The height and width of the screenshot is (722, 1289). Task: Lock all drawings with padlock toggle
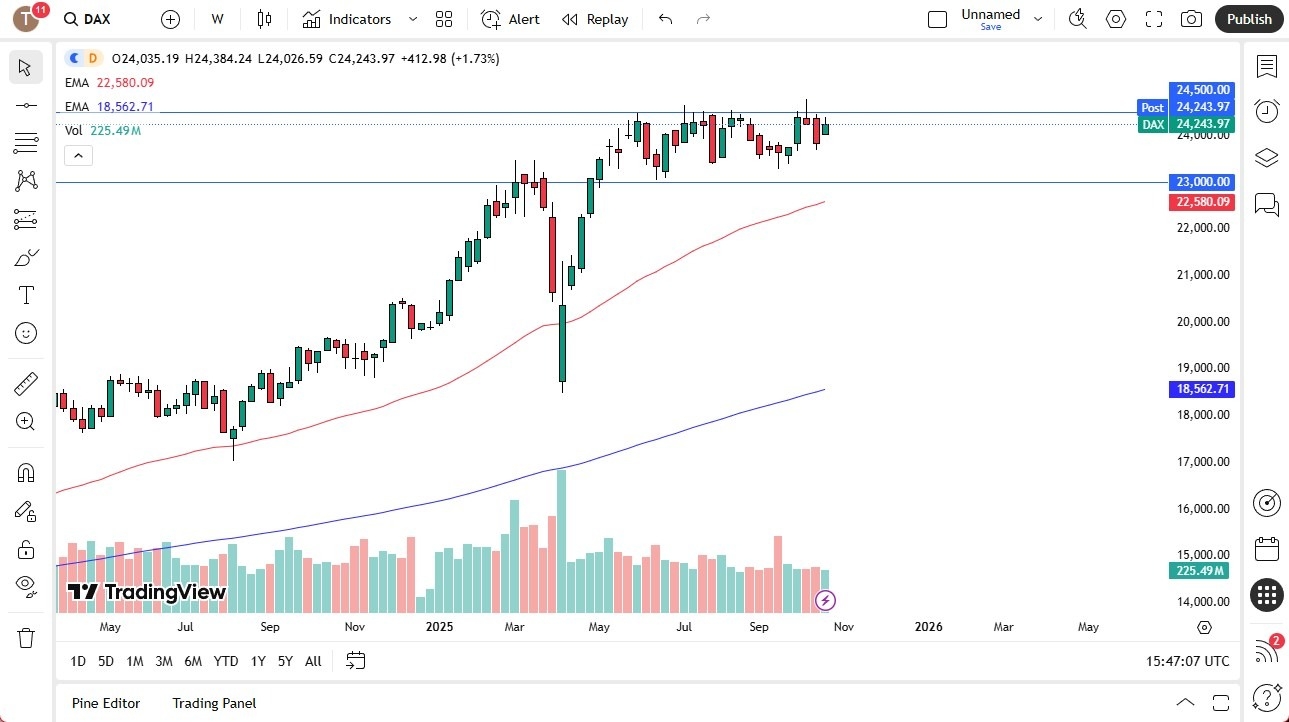pyautogui.click(x=27, y=548)
